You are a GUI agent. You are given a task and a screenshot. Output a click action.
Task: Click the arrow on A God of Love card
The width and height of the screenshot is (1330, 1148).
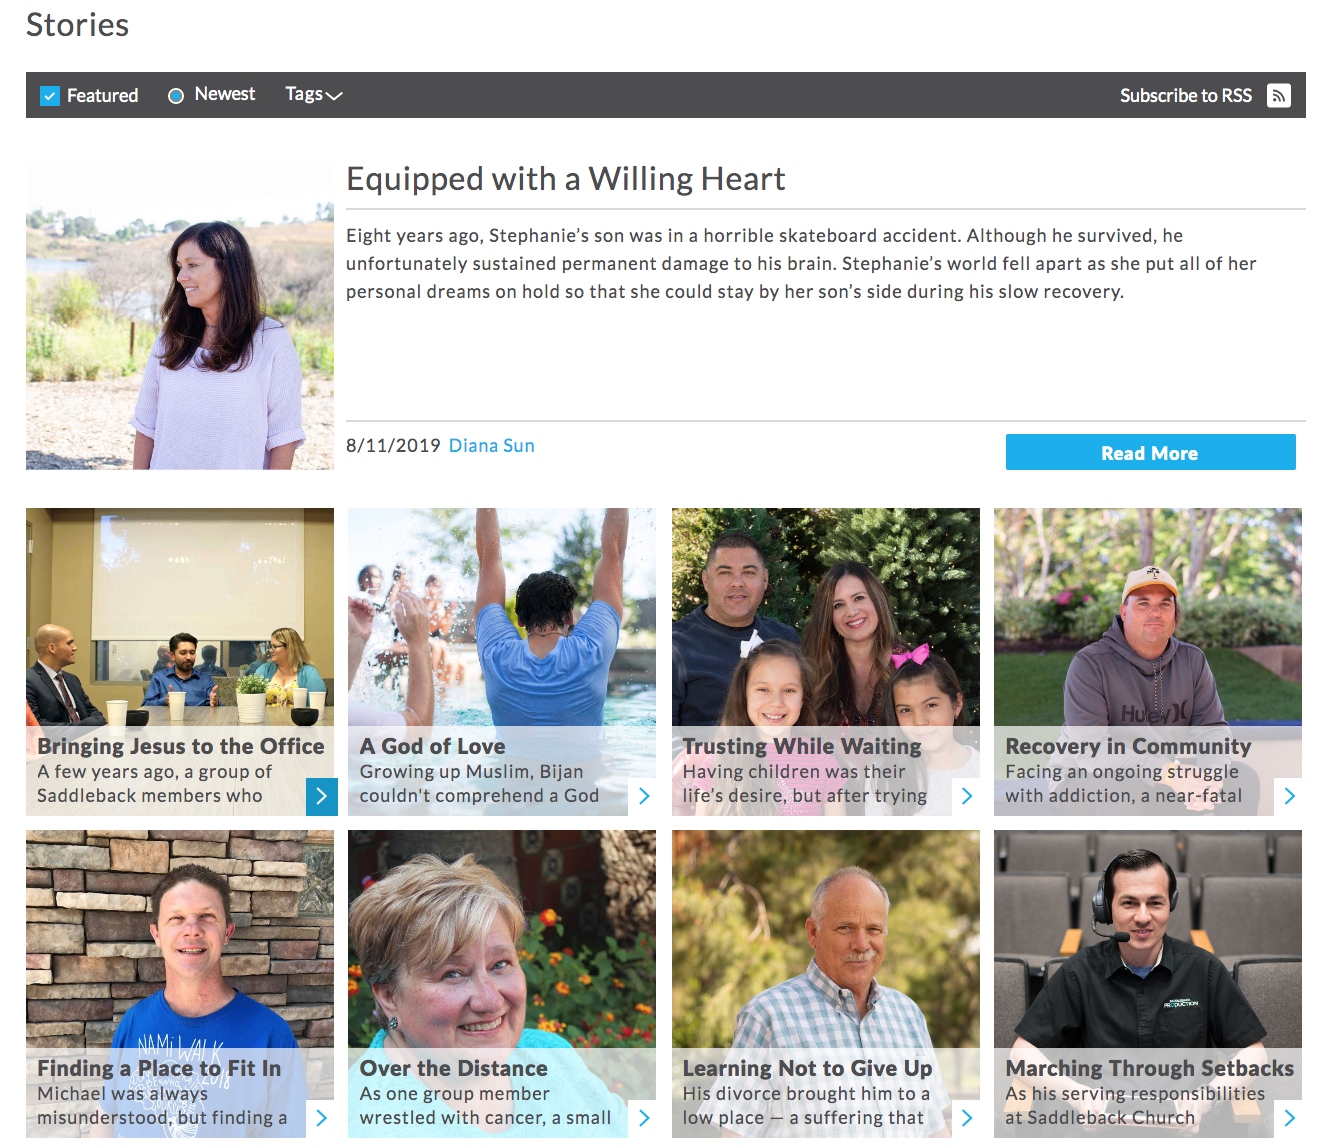tap(644, 796)
